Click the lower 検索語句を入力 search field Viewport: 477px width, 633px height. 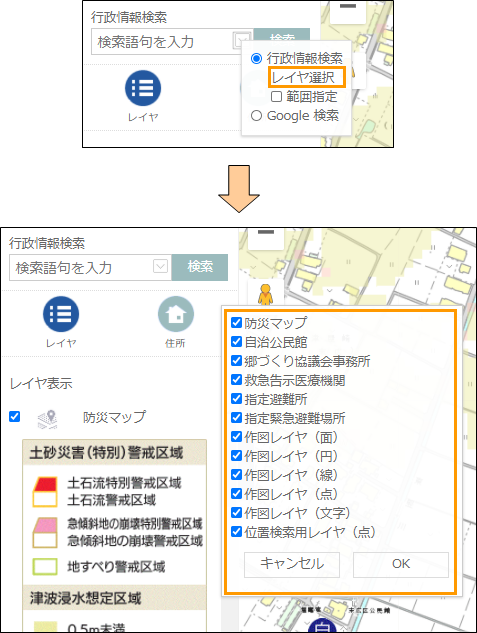83,267
